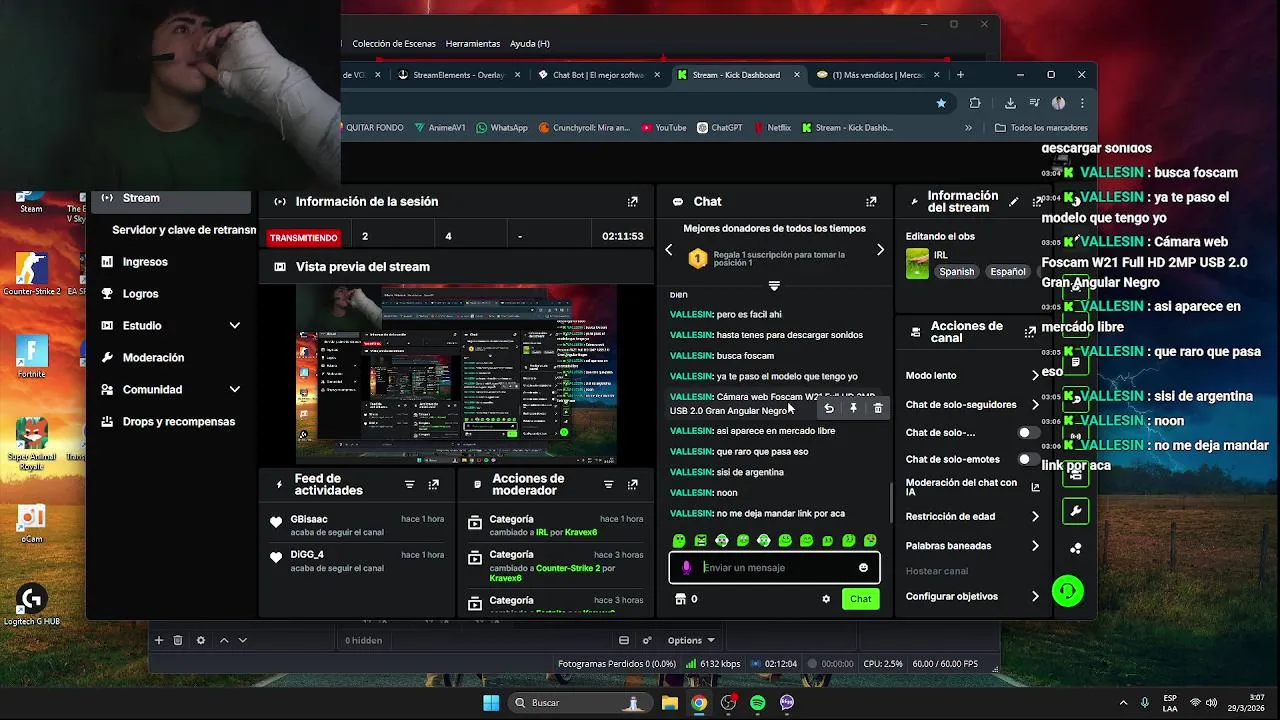Image resolution: width=1280 pixels, height=720 pixels.
Task: Open Todos los marcadores folder
Action: (x=1041, y=128)
